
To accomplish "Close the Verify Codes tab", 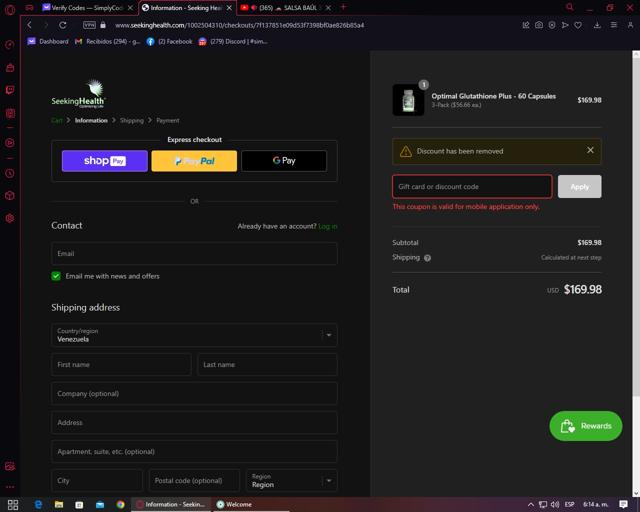I will 130,8.
